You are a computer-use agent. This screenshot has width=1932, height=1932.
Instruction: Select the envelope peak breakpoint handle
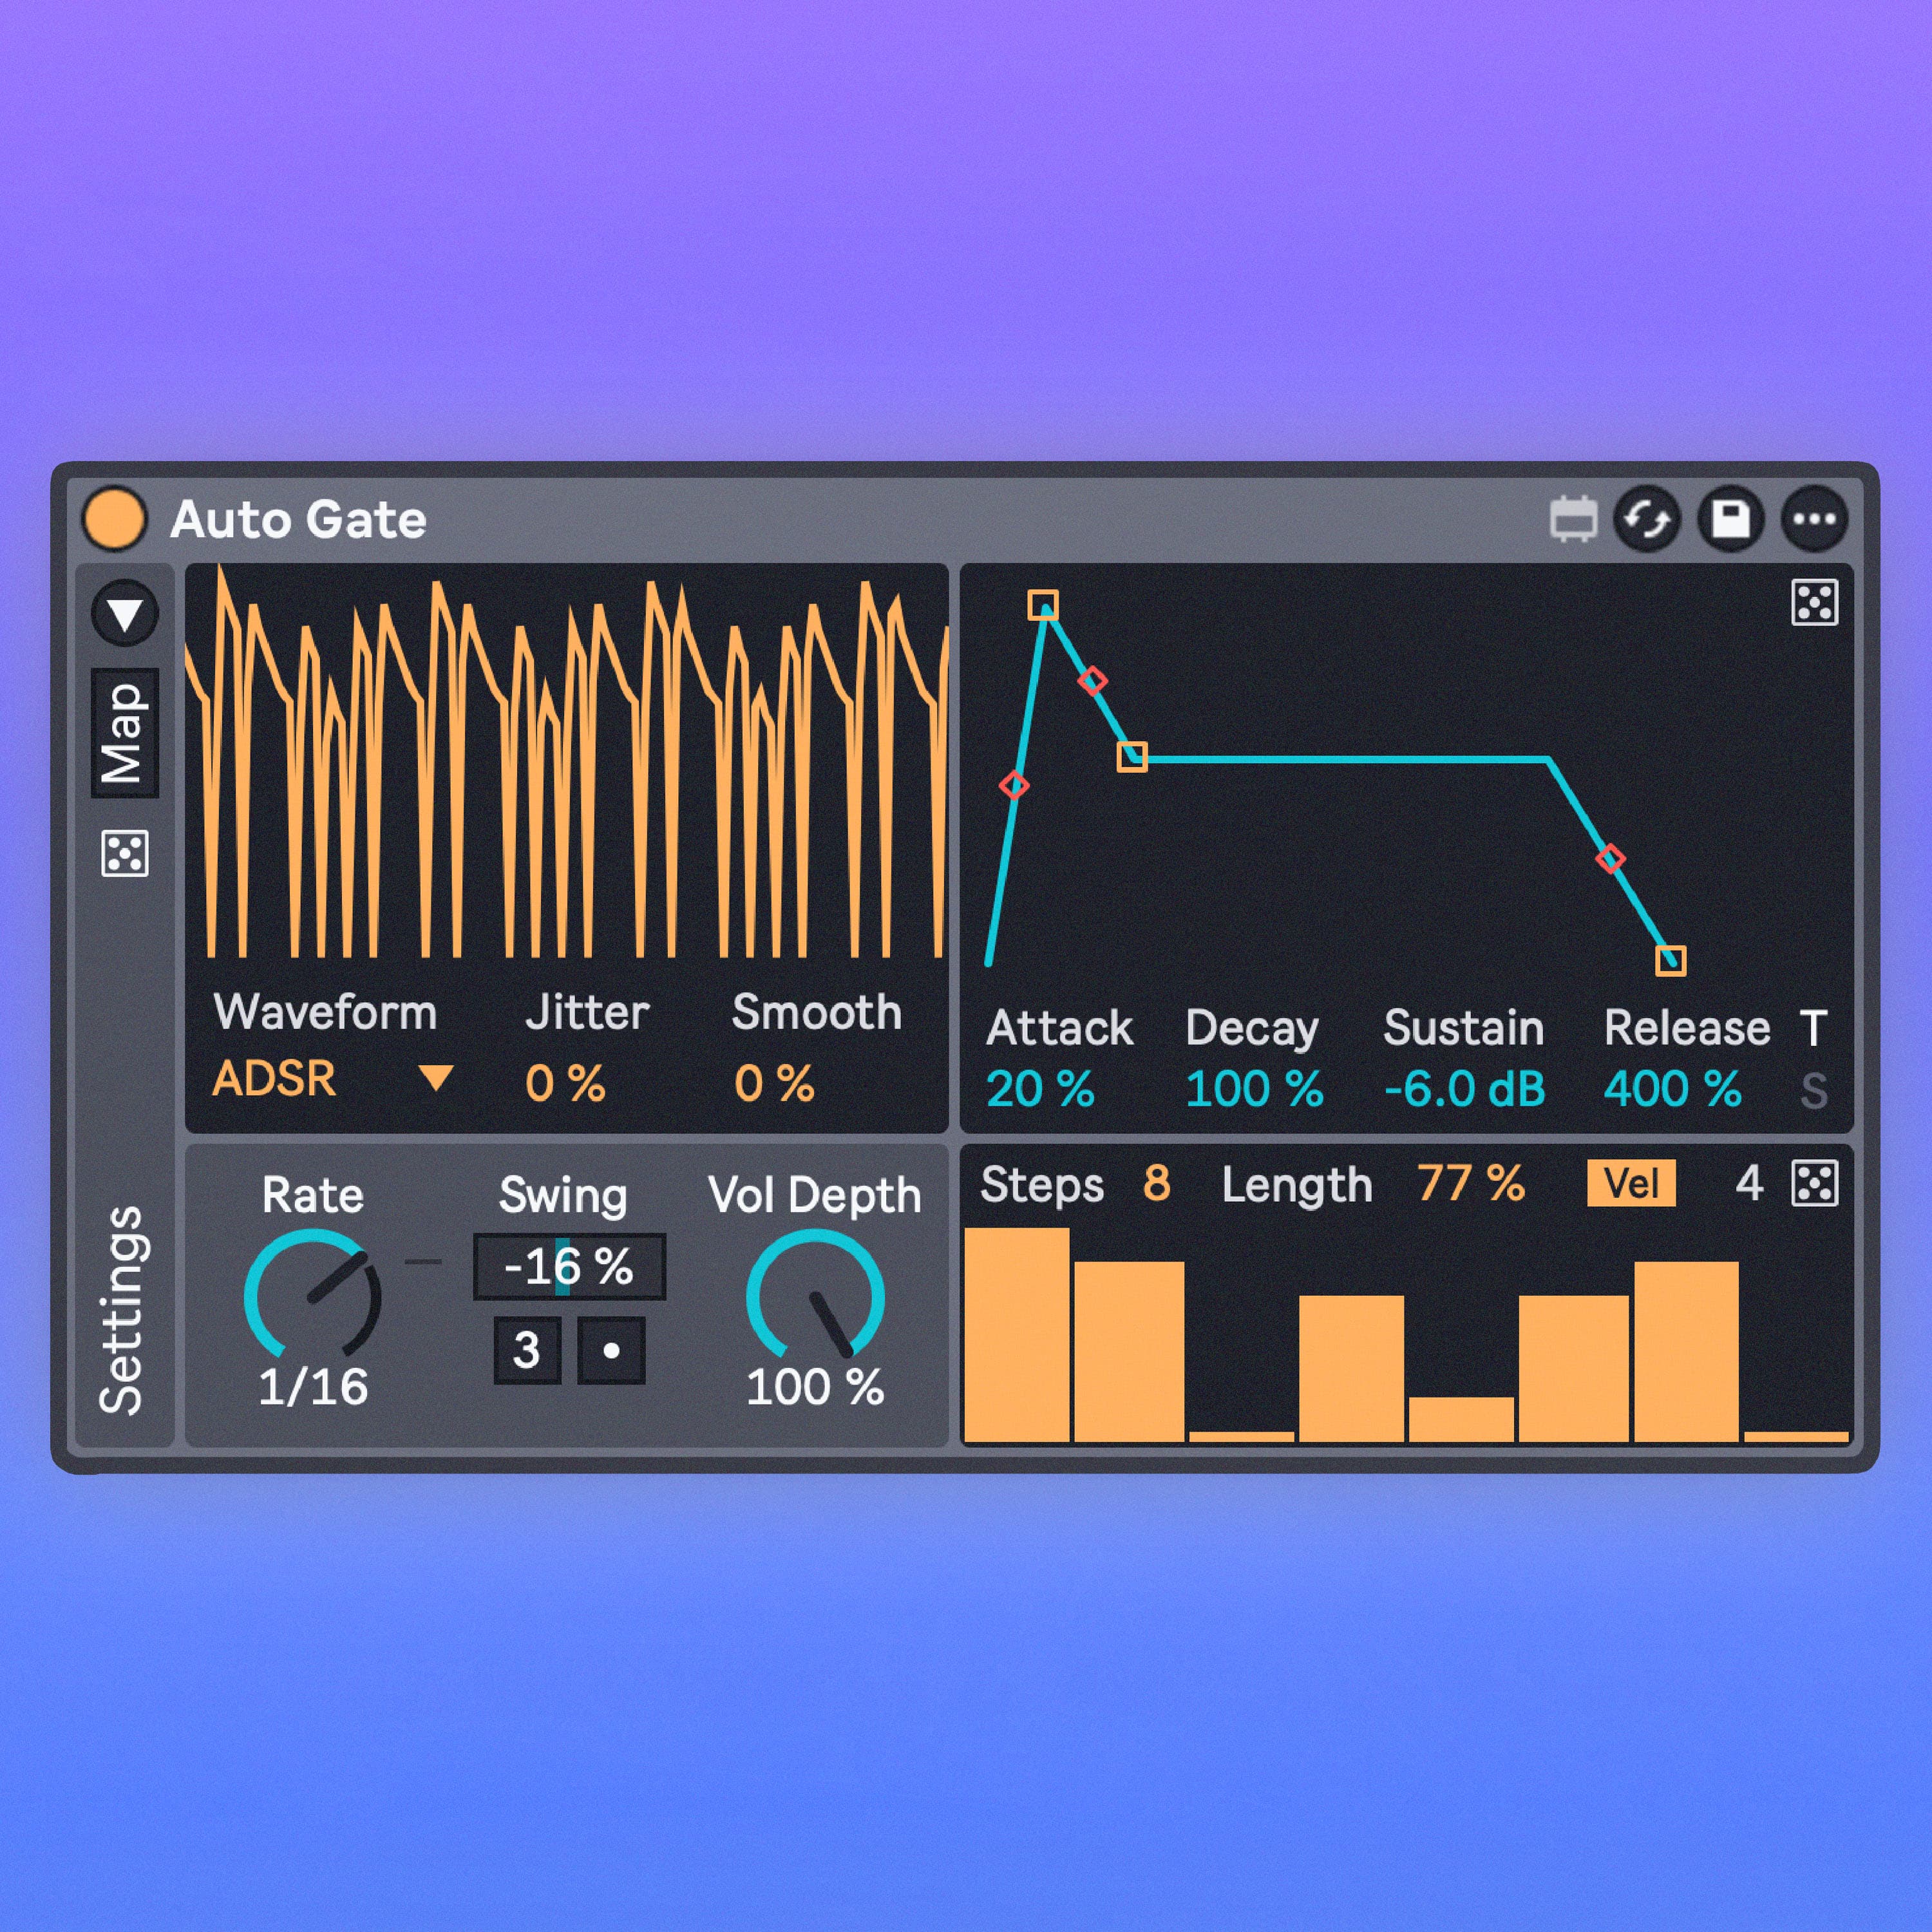[x=1043, y=605]
